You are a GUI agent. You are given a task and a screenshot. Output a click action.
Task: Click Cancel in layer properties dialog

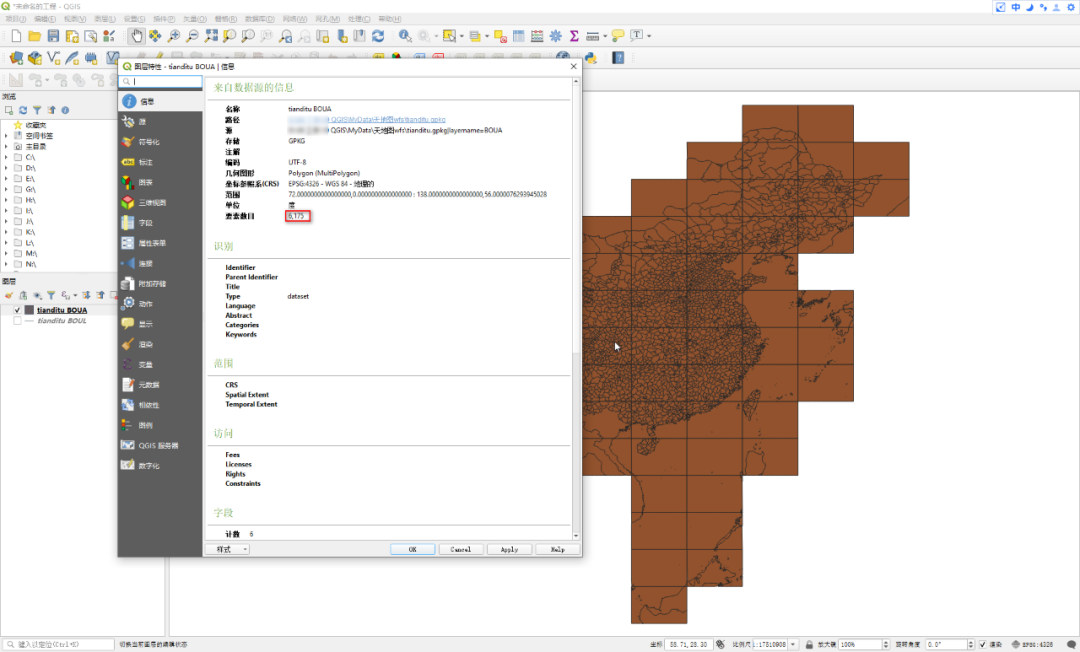(x=461, y=549)
